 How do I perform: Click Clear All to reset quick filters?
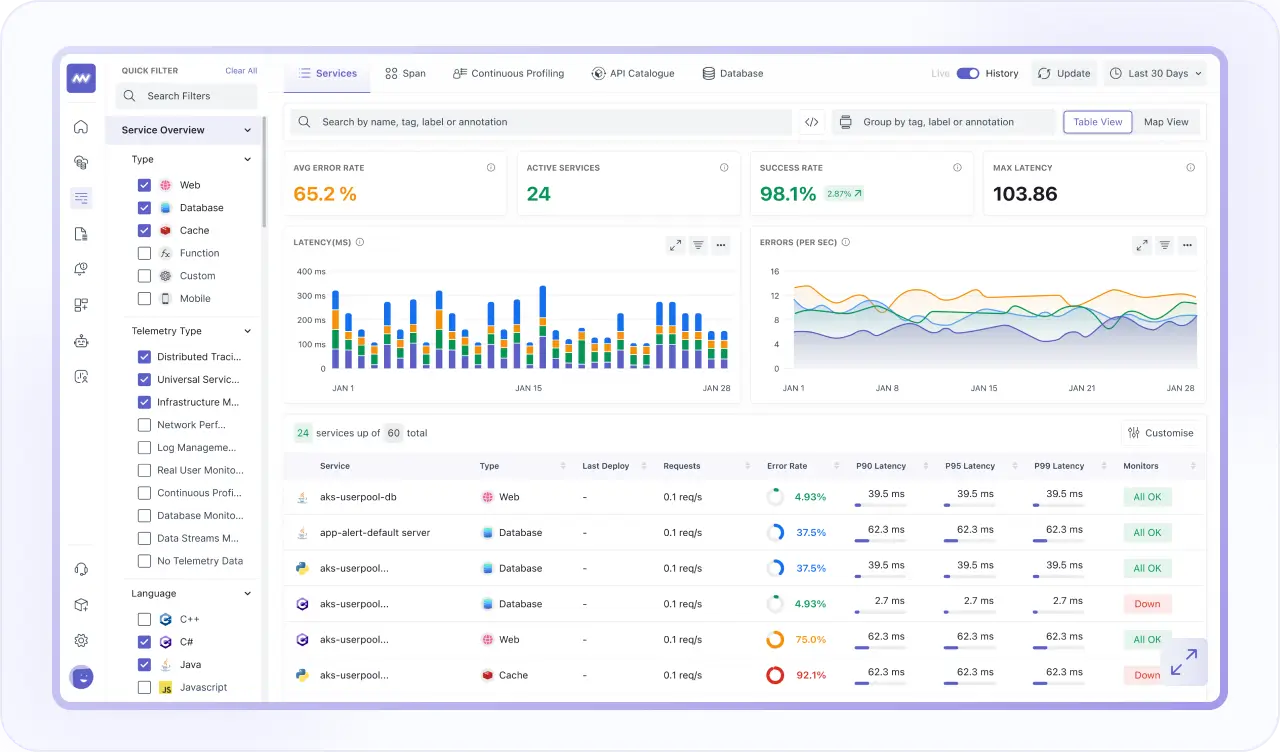(x=241, y=70)
